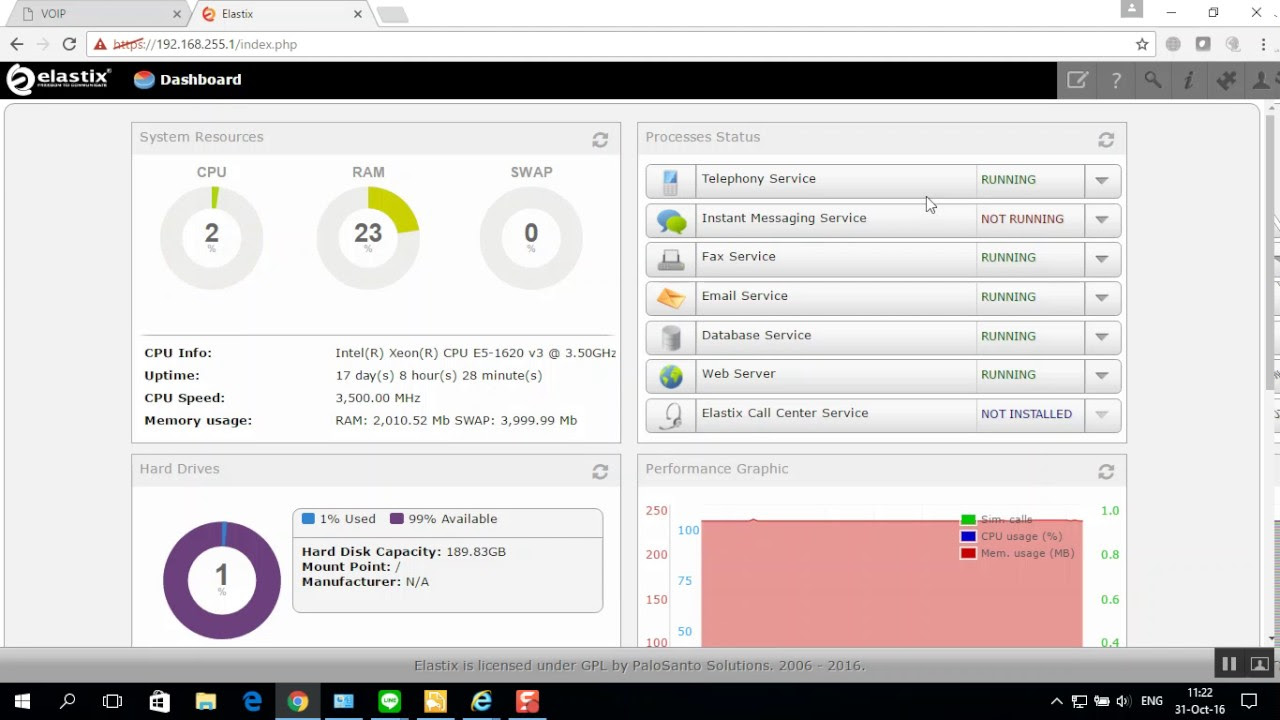This screenshot has height=720, width=1280.
Task: Click the Web Server globe icon
Action: 671,376
